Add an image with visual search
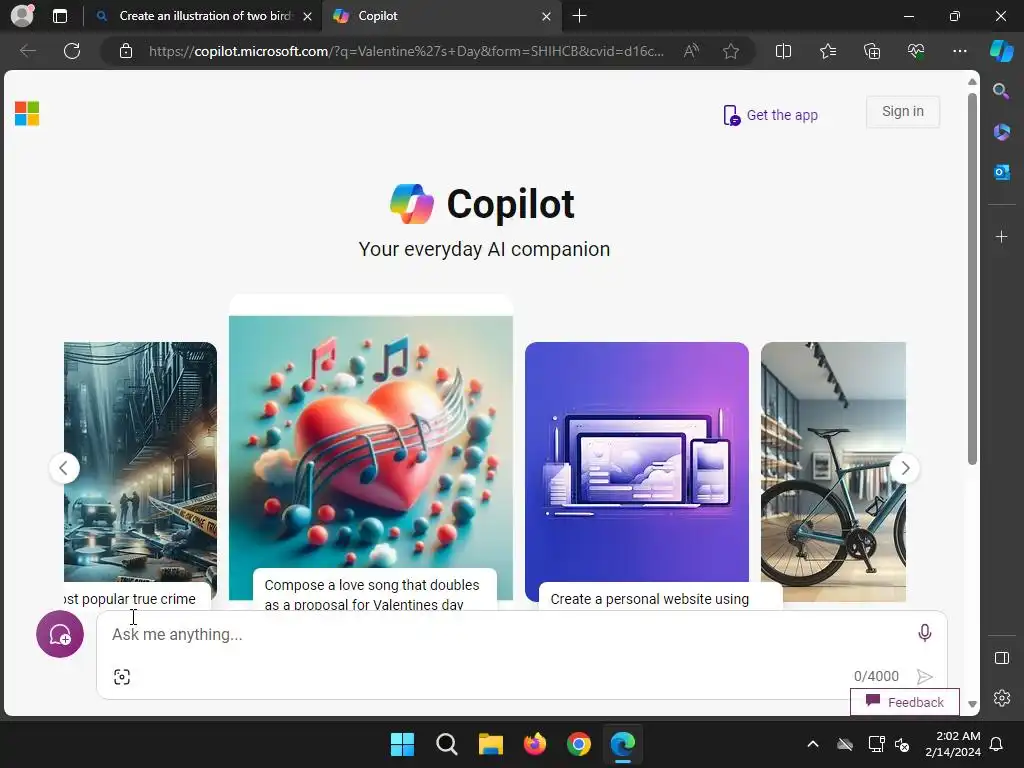This screenshot has height=768, width=1024. (121, 677)
